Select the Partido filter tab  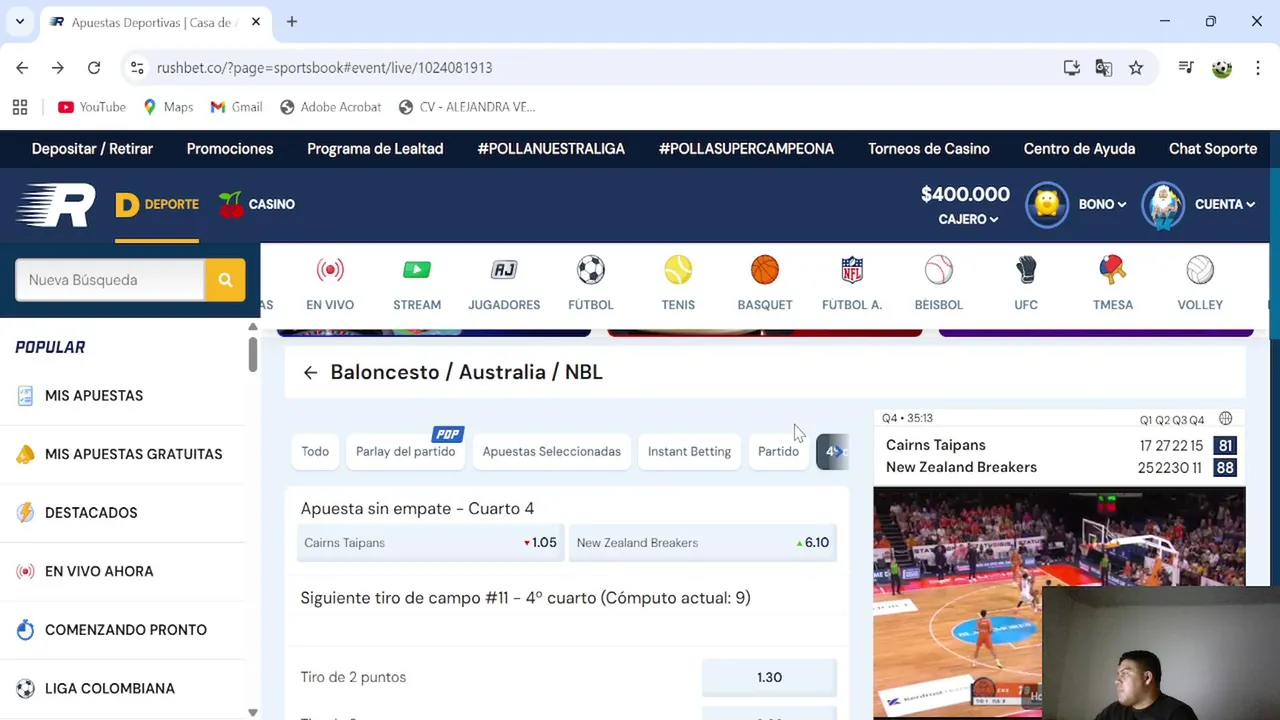[778, 452]
